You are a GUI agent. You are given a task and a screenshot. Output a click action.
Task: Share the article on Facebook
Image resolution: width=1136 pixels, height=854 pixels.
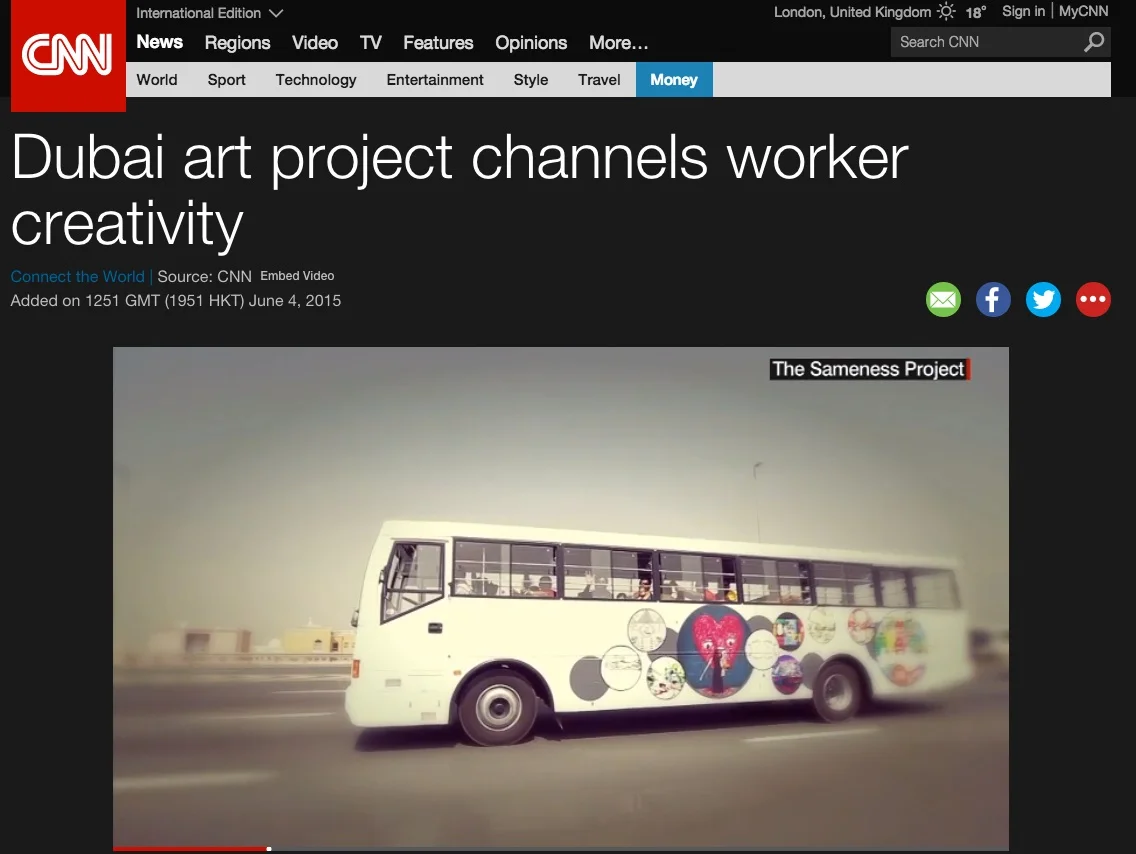993,299
